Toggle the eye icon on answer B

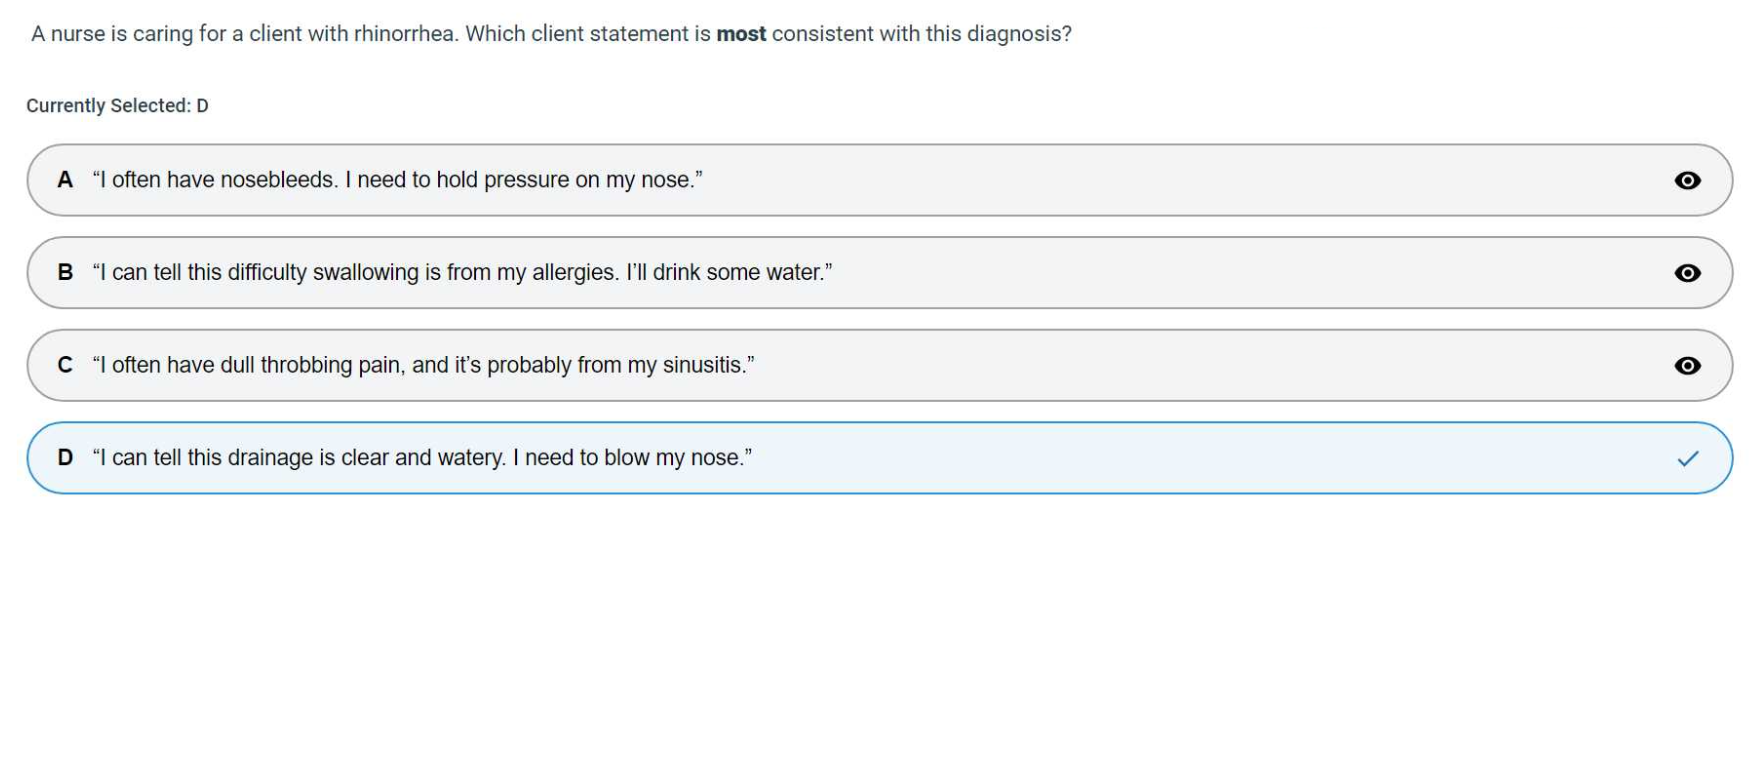(x=1687, y=273)
